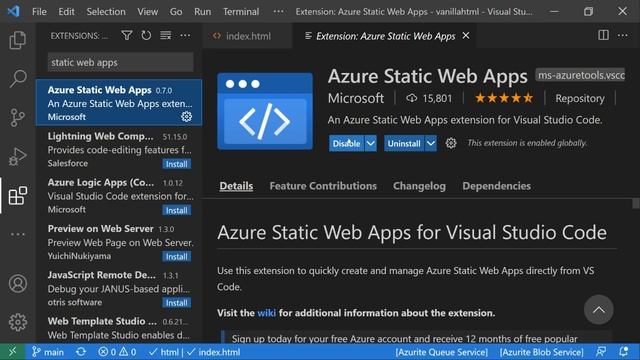Open remote window indicator in status bar
The image size is (640, 360).
(12, 352)
